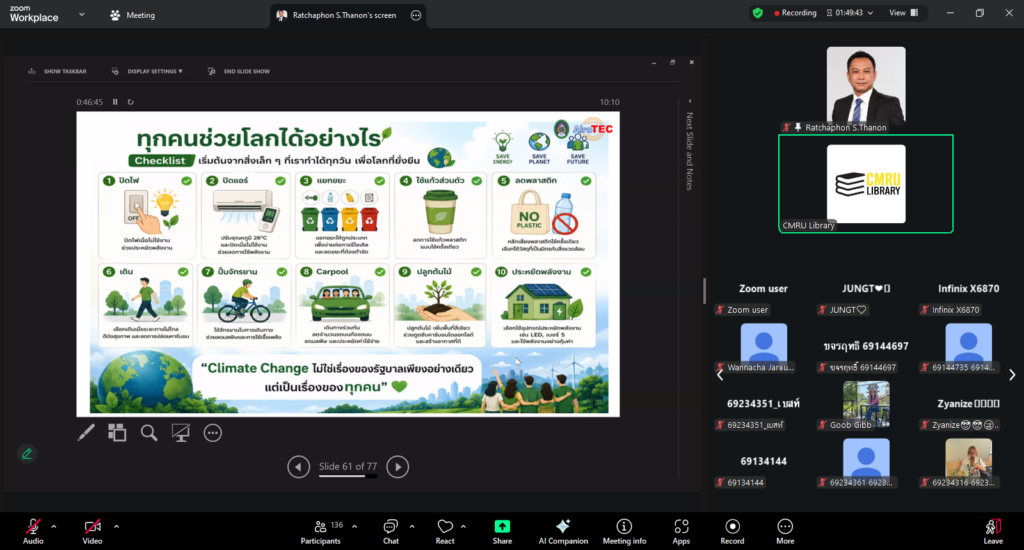Expand the View layout dropdown
1024x550 pixels.
point(903,13)
